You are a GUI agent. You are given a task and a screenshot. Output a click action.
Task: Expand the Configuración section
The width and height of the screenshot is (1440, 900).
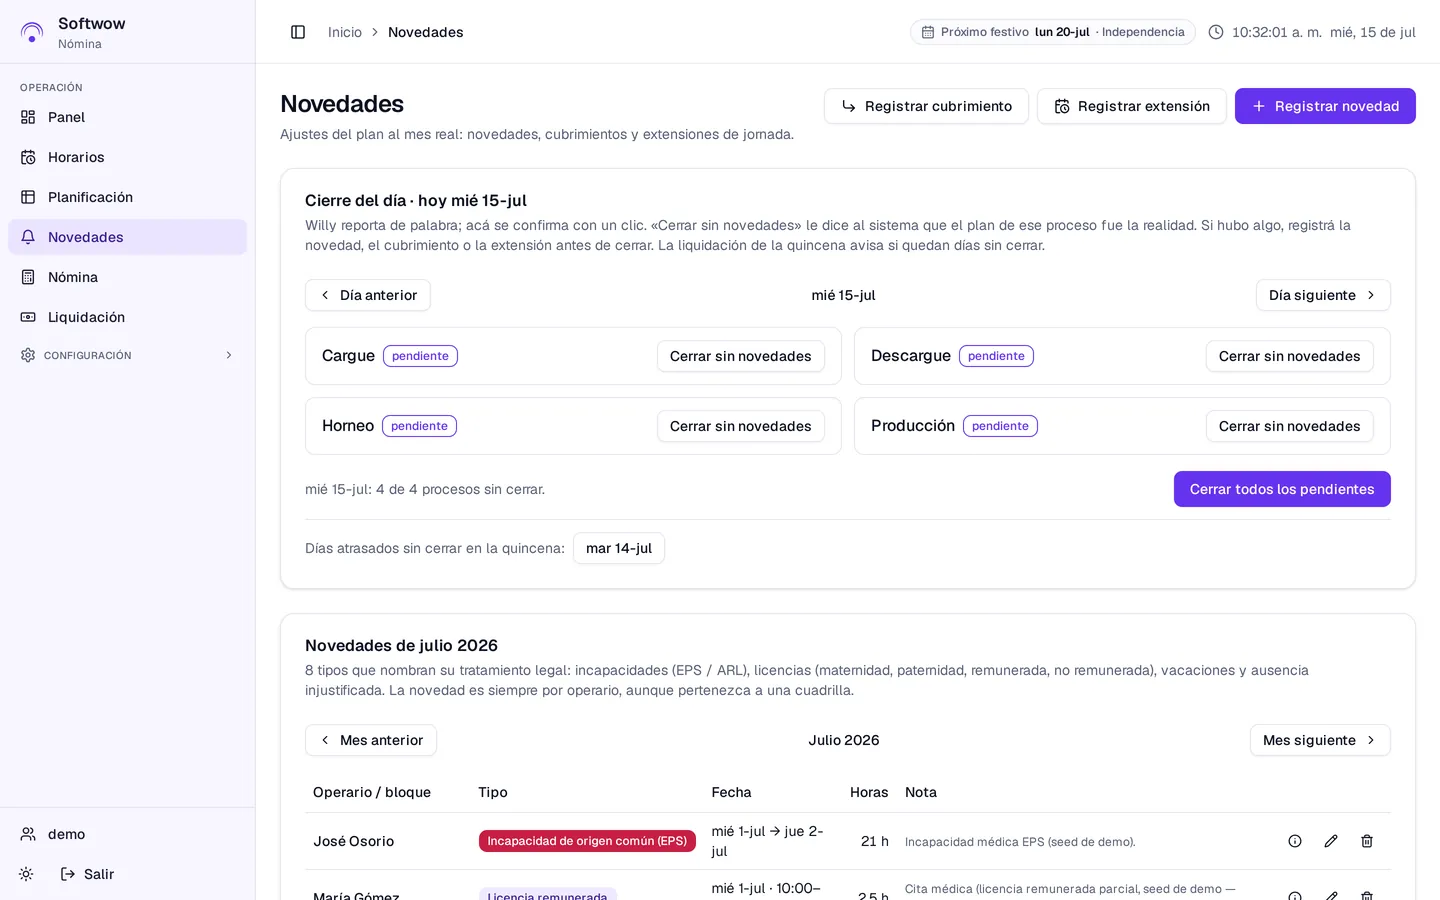[127, 355]
